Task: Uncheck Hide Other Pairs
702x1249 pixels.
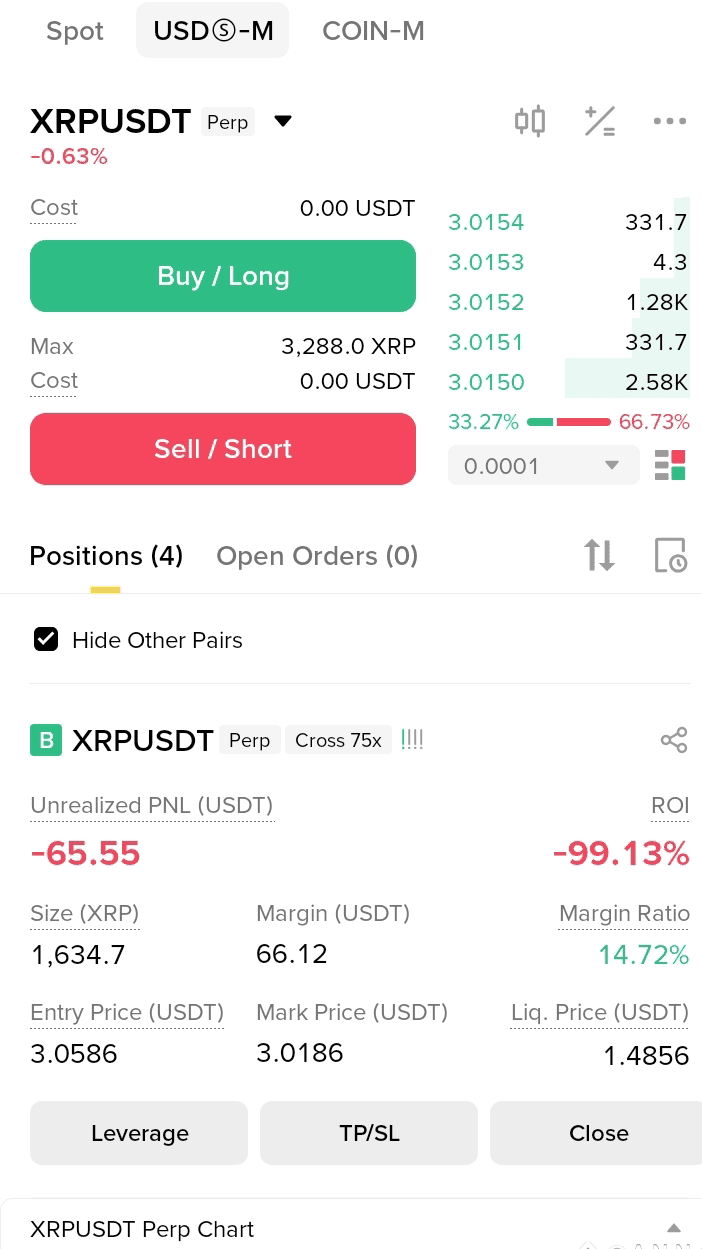Action: click(x=46, y=640)
